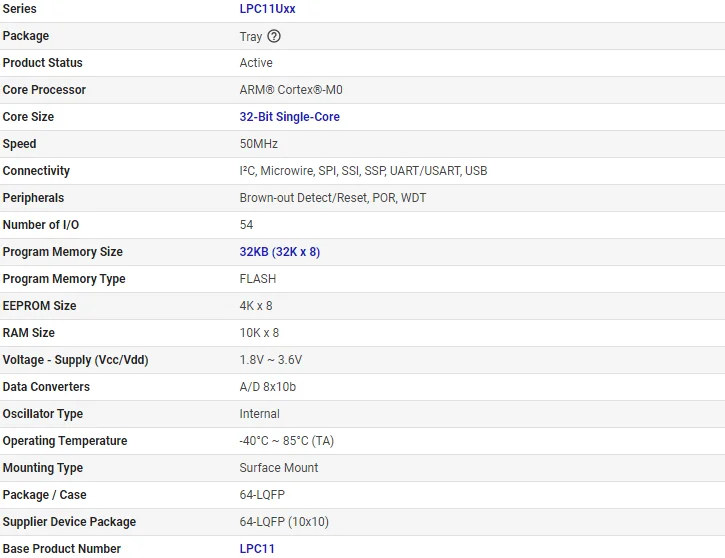Click the 'Data Converters' row label

(x=46, y=386)
